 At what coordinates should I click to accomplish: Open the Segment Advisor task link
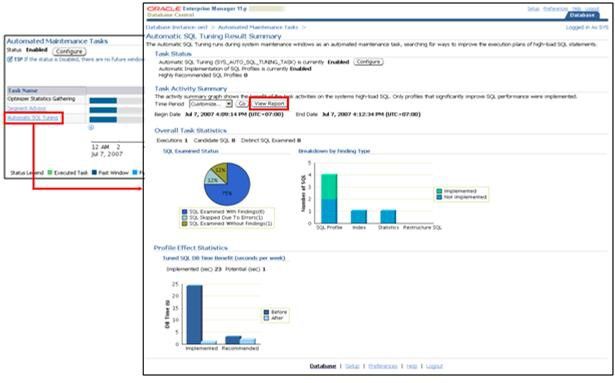tap(27, 108)
